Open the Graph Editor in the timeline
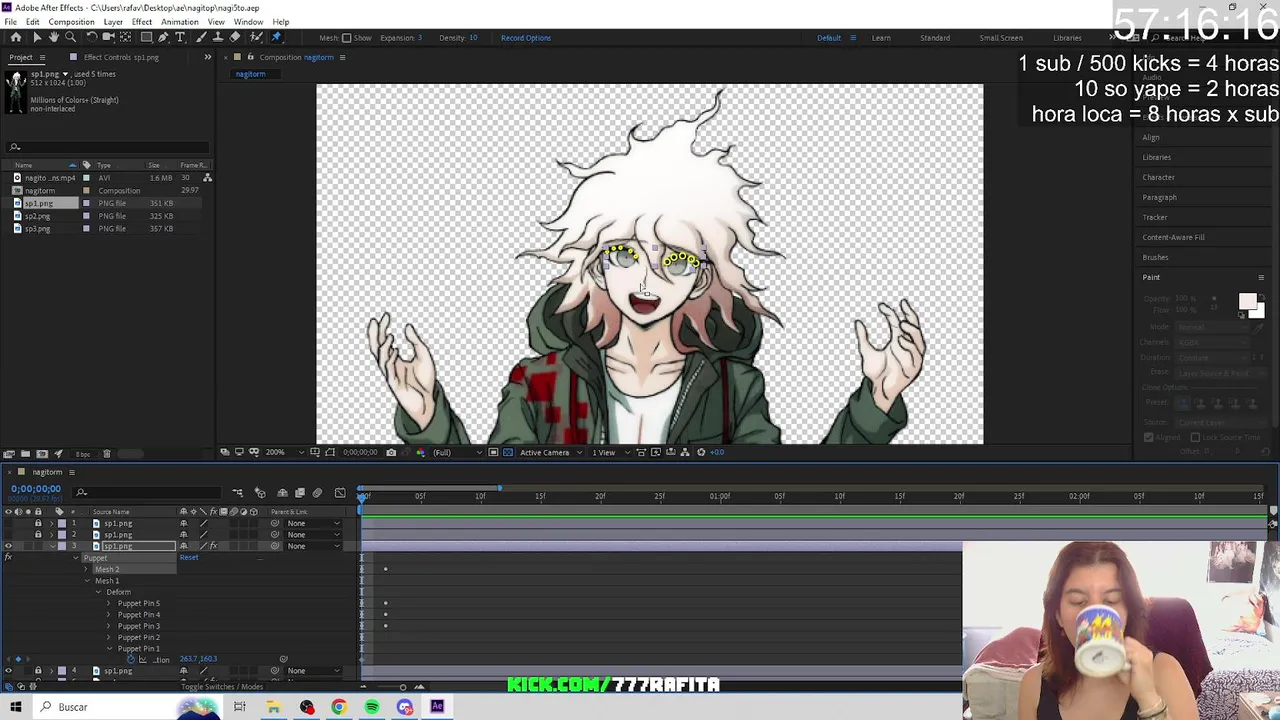The image size is (1280, 720). [x=340, y=493]
